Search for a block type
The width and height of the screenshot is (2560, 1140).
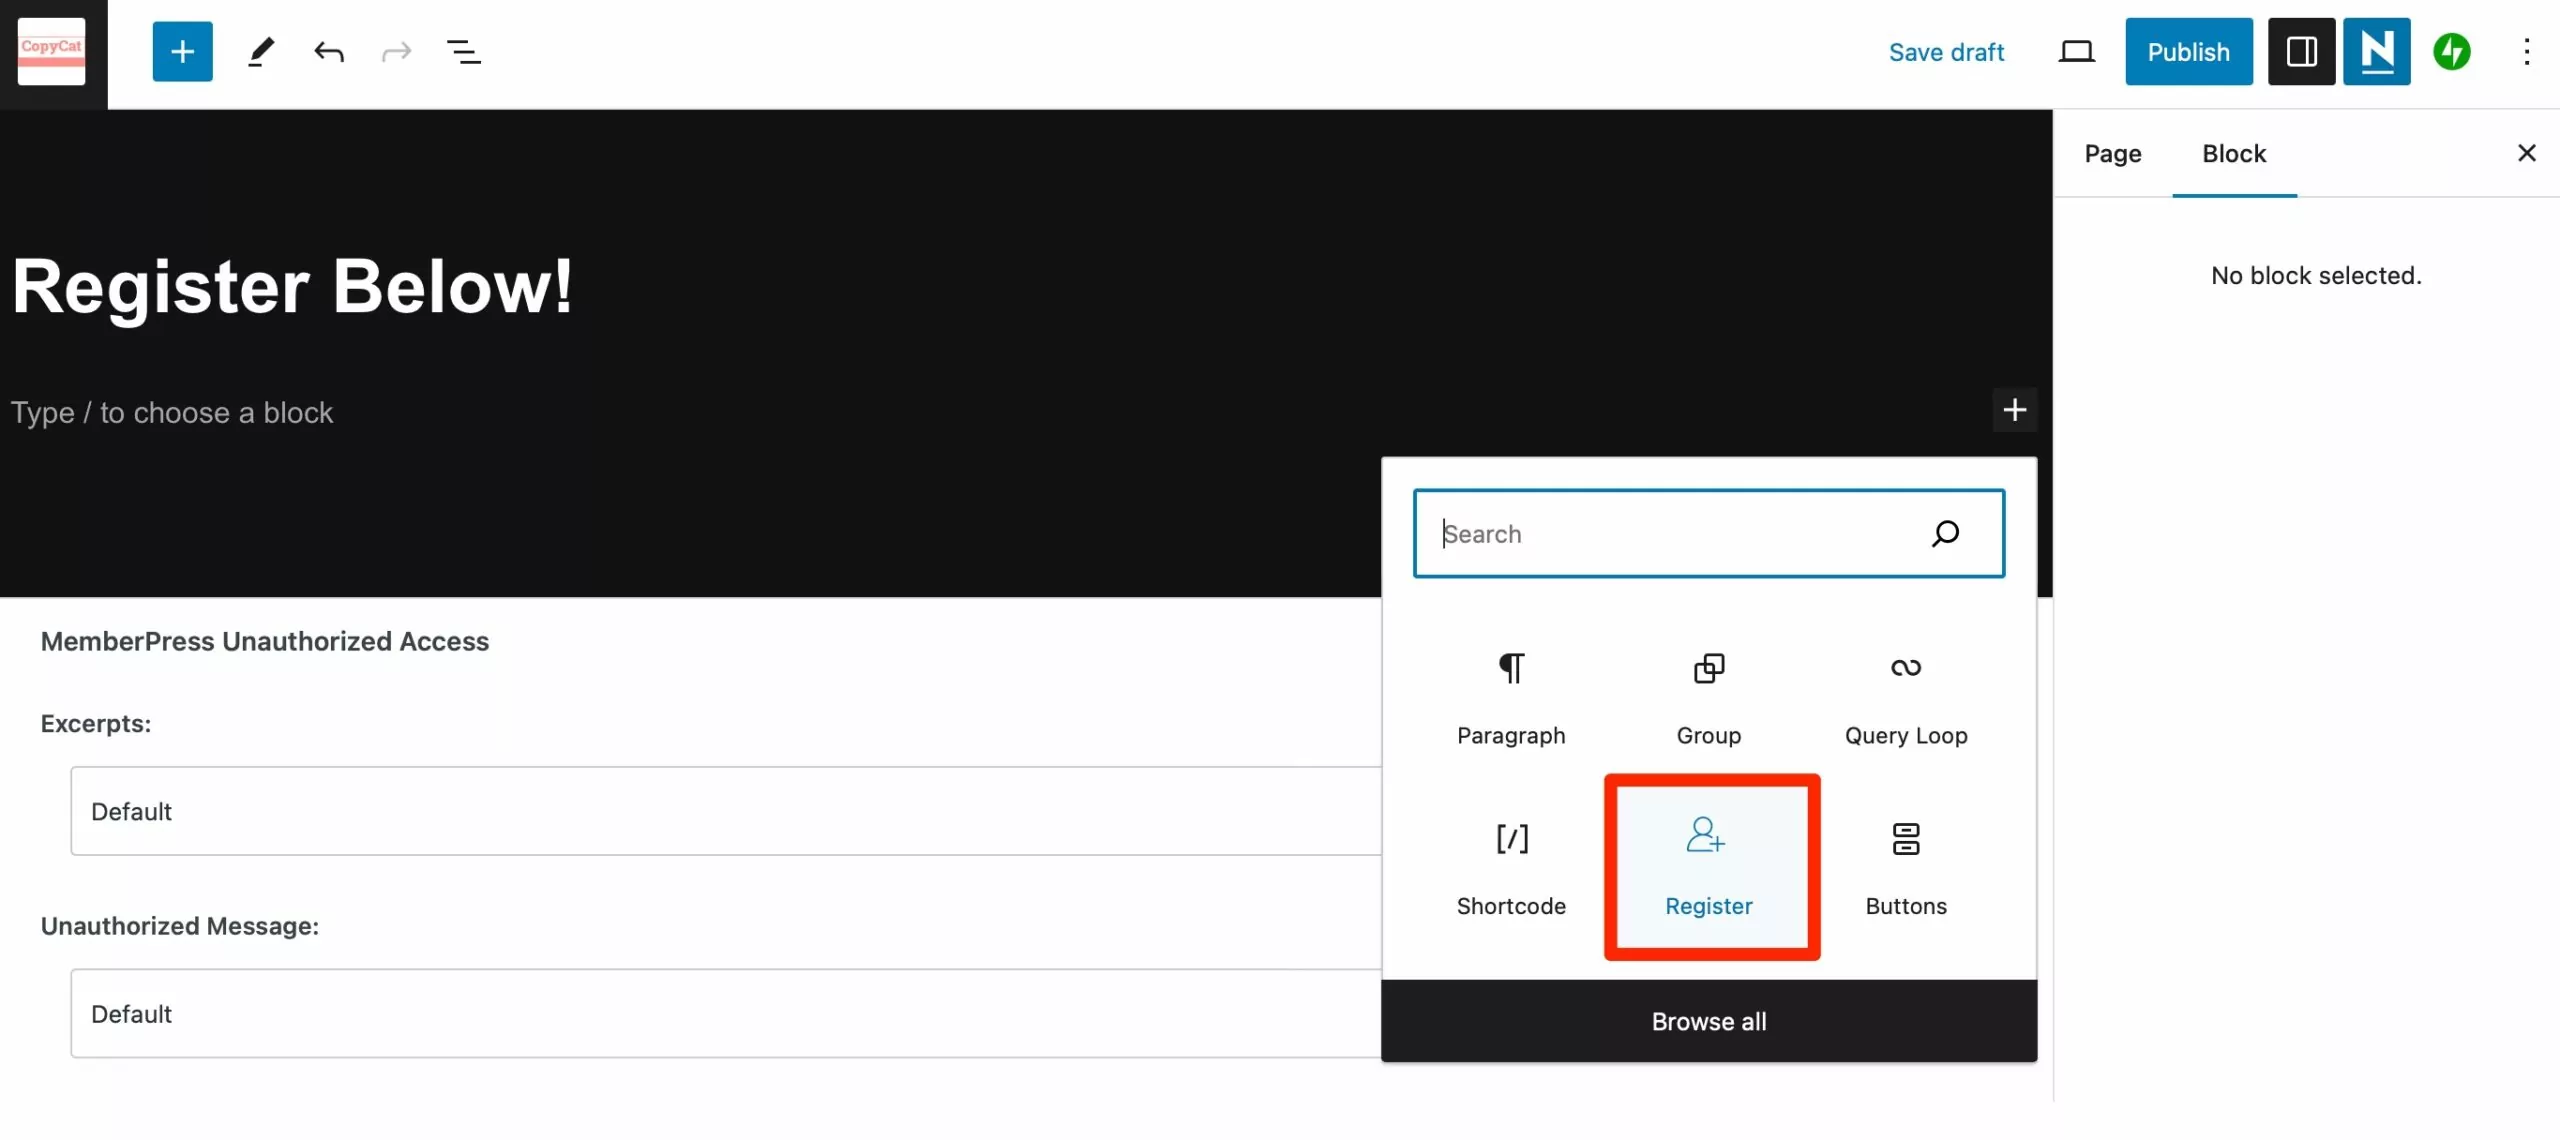1708,532
